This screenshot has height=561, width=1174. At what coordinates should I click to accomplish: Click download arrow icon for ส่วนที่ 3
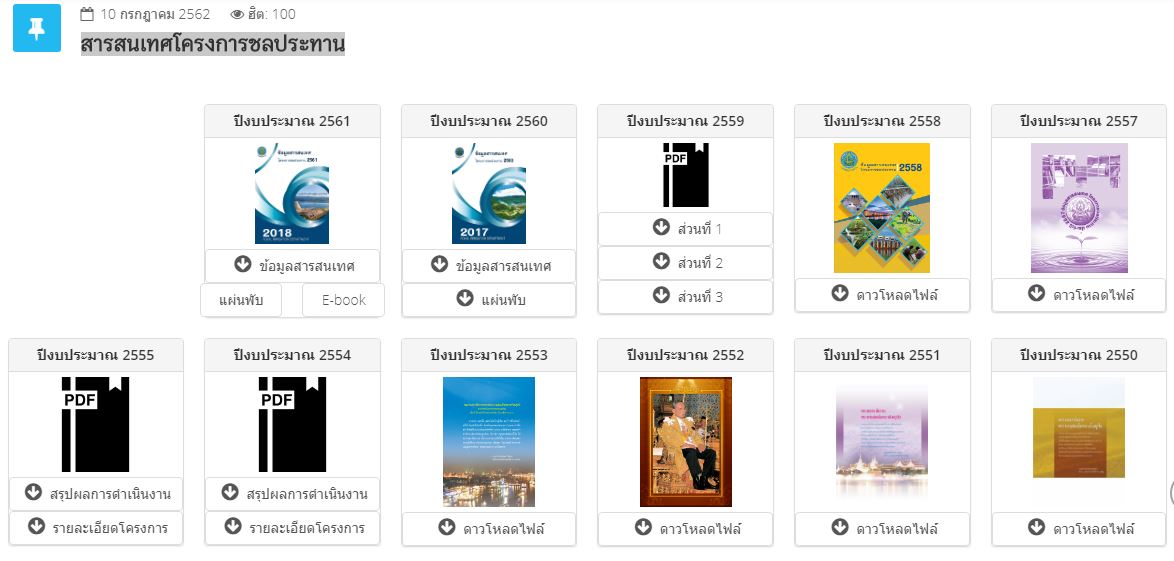pos(661,296)
